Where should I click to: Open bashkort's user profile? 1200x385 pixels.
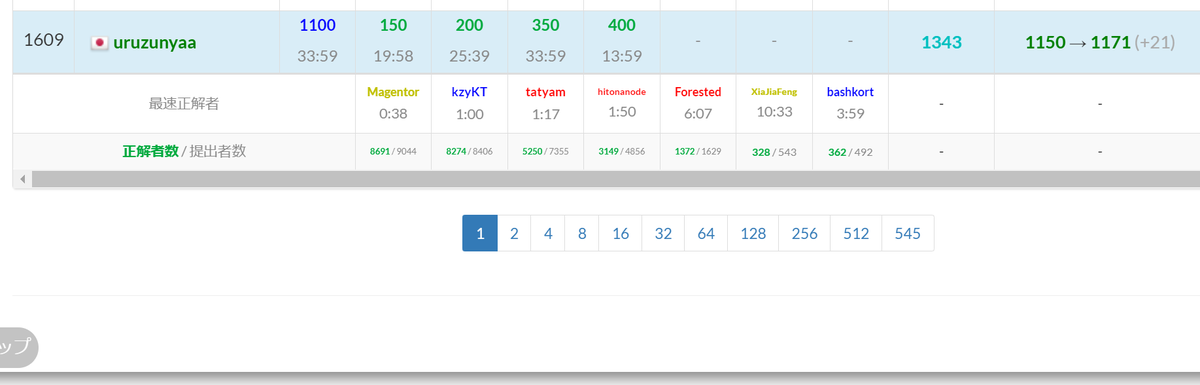pos(850,91)
